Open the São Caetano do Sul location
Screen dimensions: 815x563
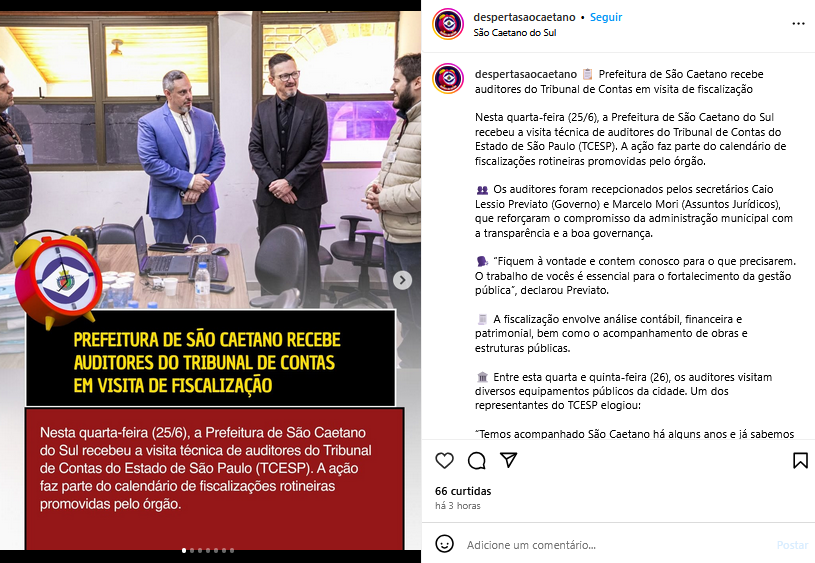pyautogui.click(x=515, y=32)
